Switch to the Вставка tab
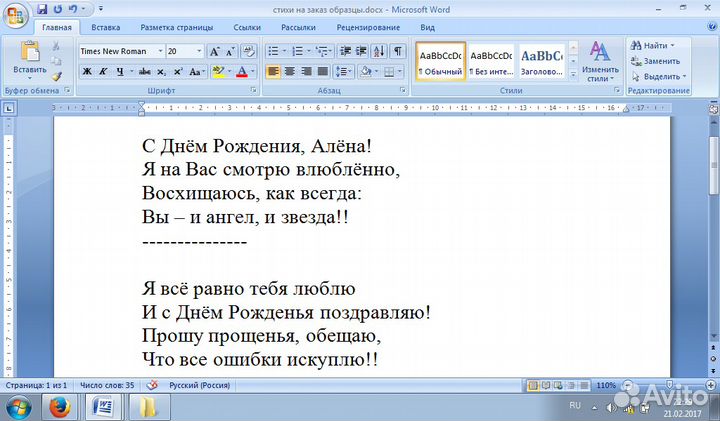720x421 pixels. coord(105,27)
